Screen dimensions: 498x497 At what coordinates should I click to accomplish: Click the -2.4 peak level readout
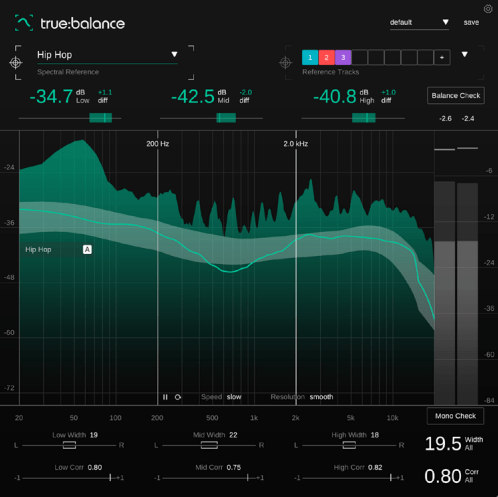pyautogui.click(x=468, y=119)
